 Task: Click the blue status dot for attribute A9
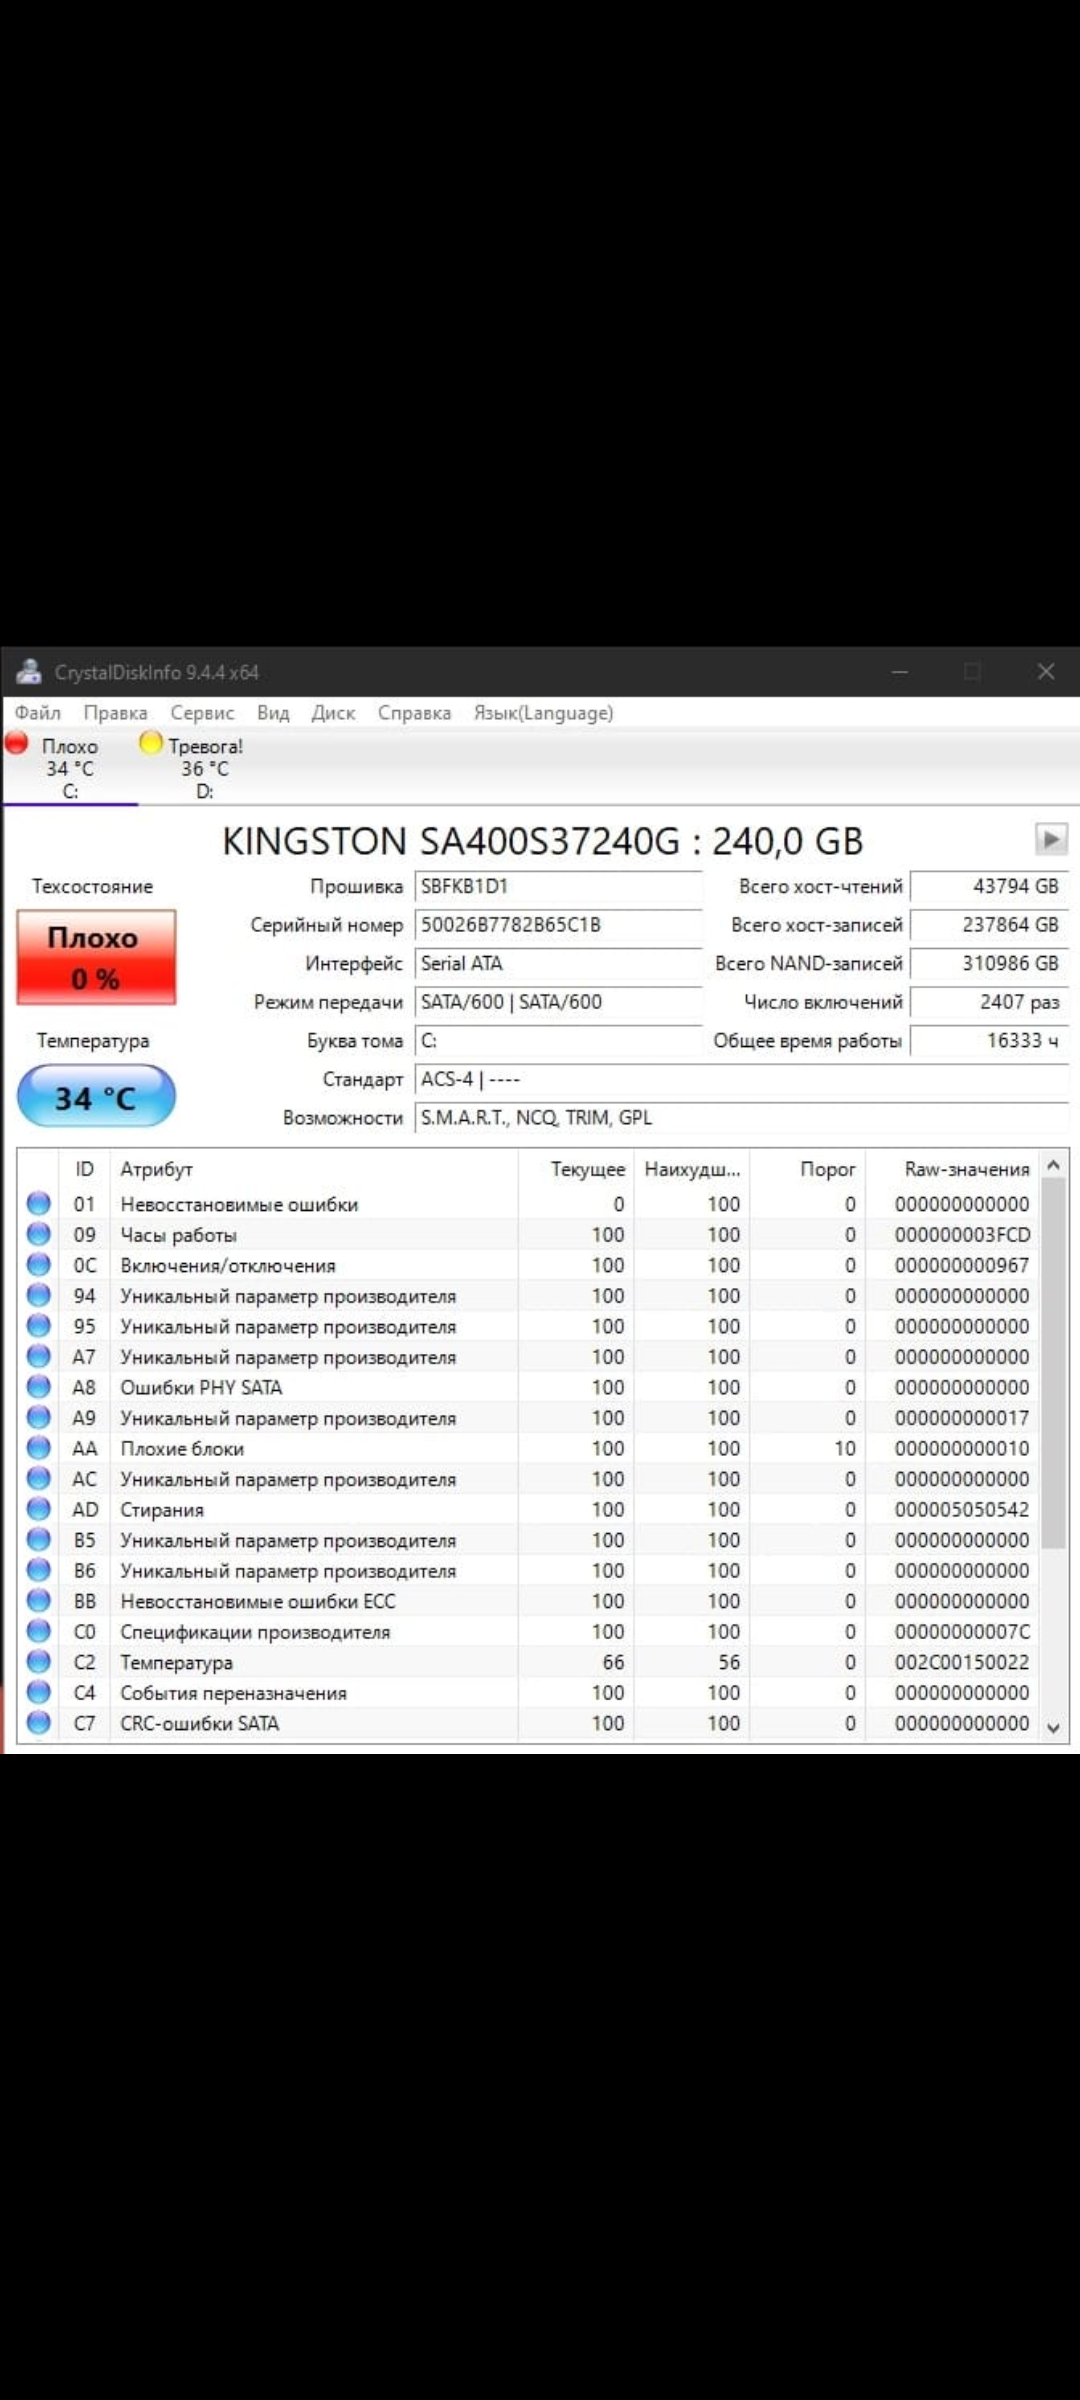coord(39,1417)
